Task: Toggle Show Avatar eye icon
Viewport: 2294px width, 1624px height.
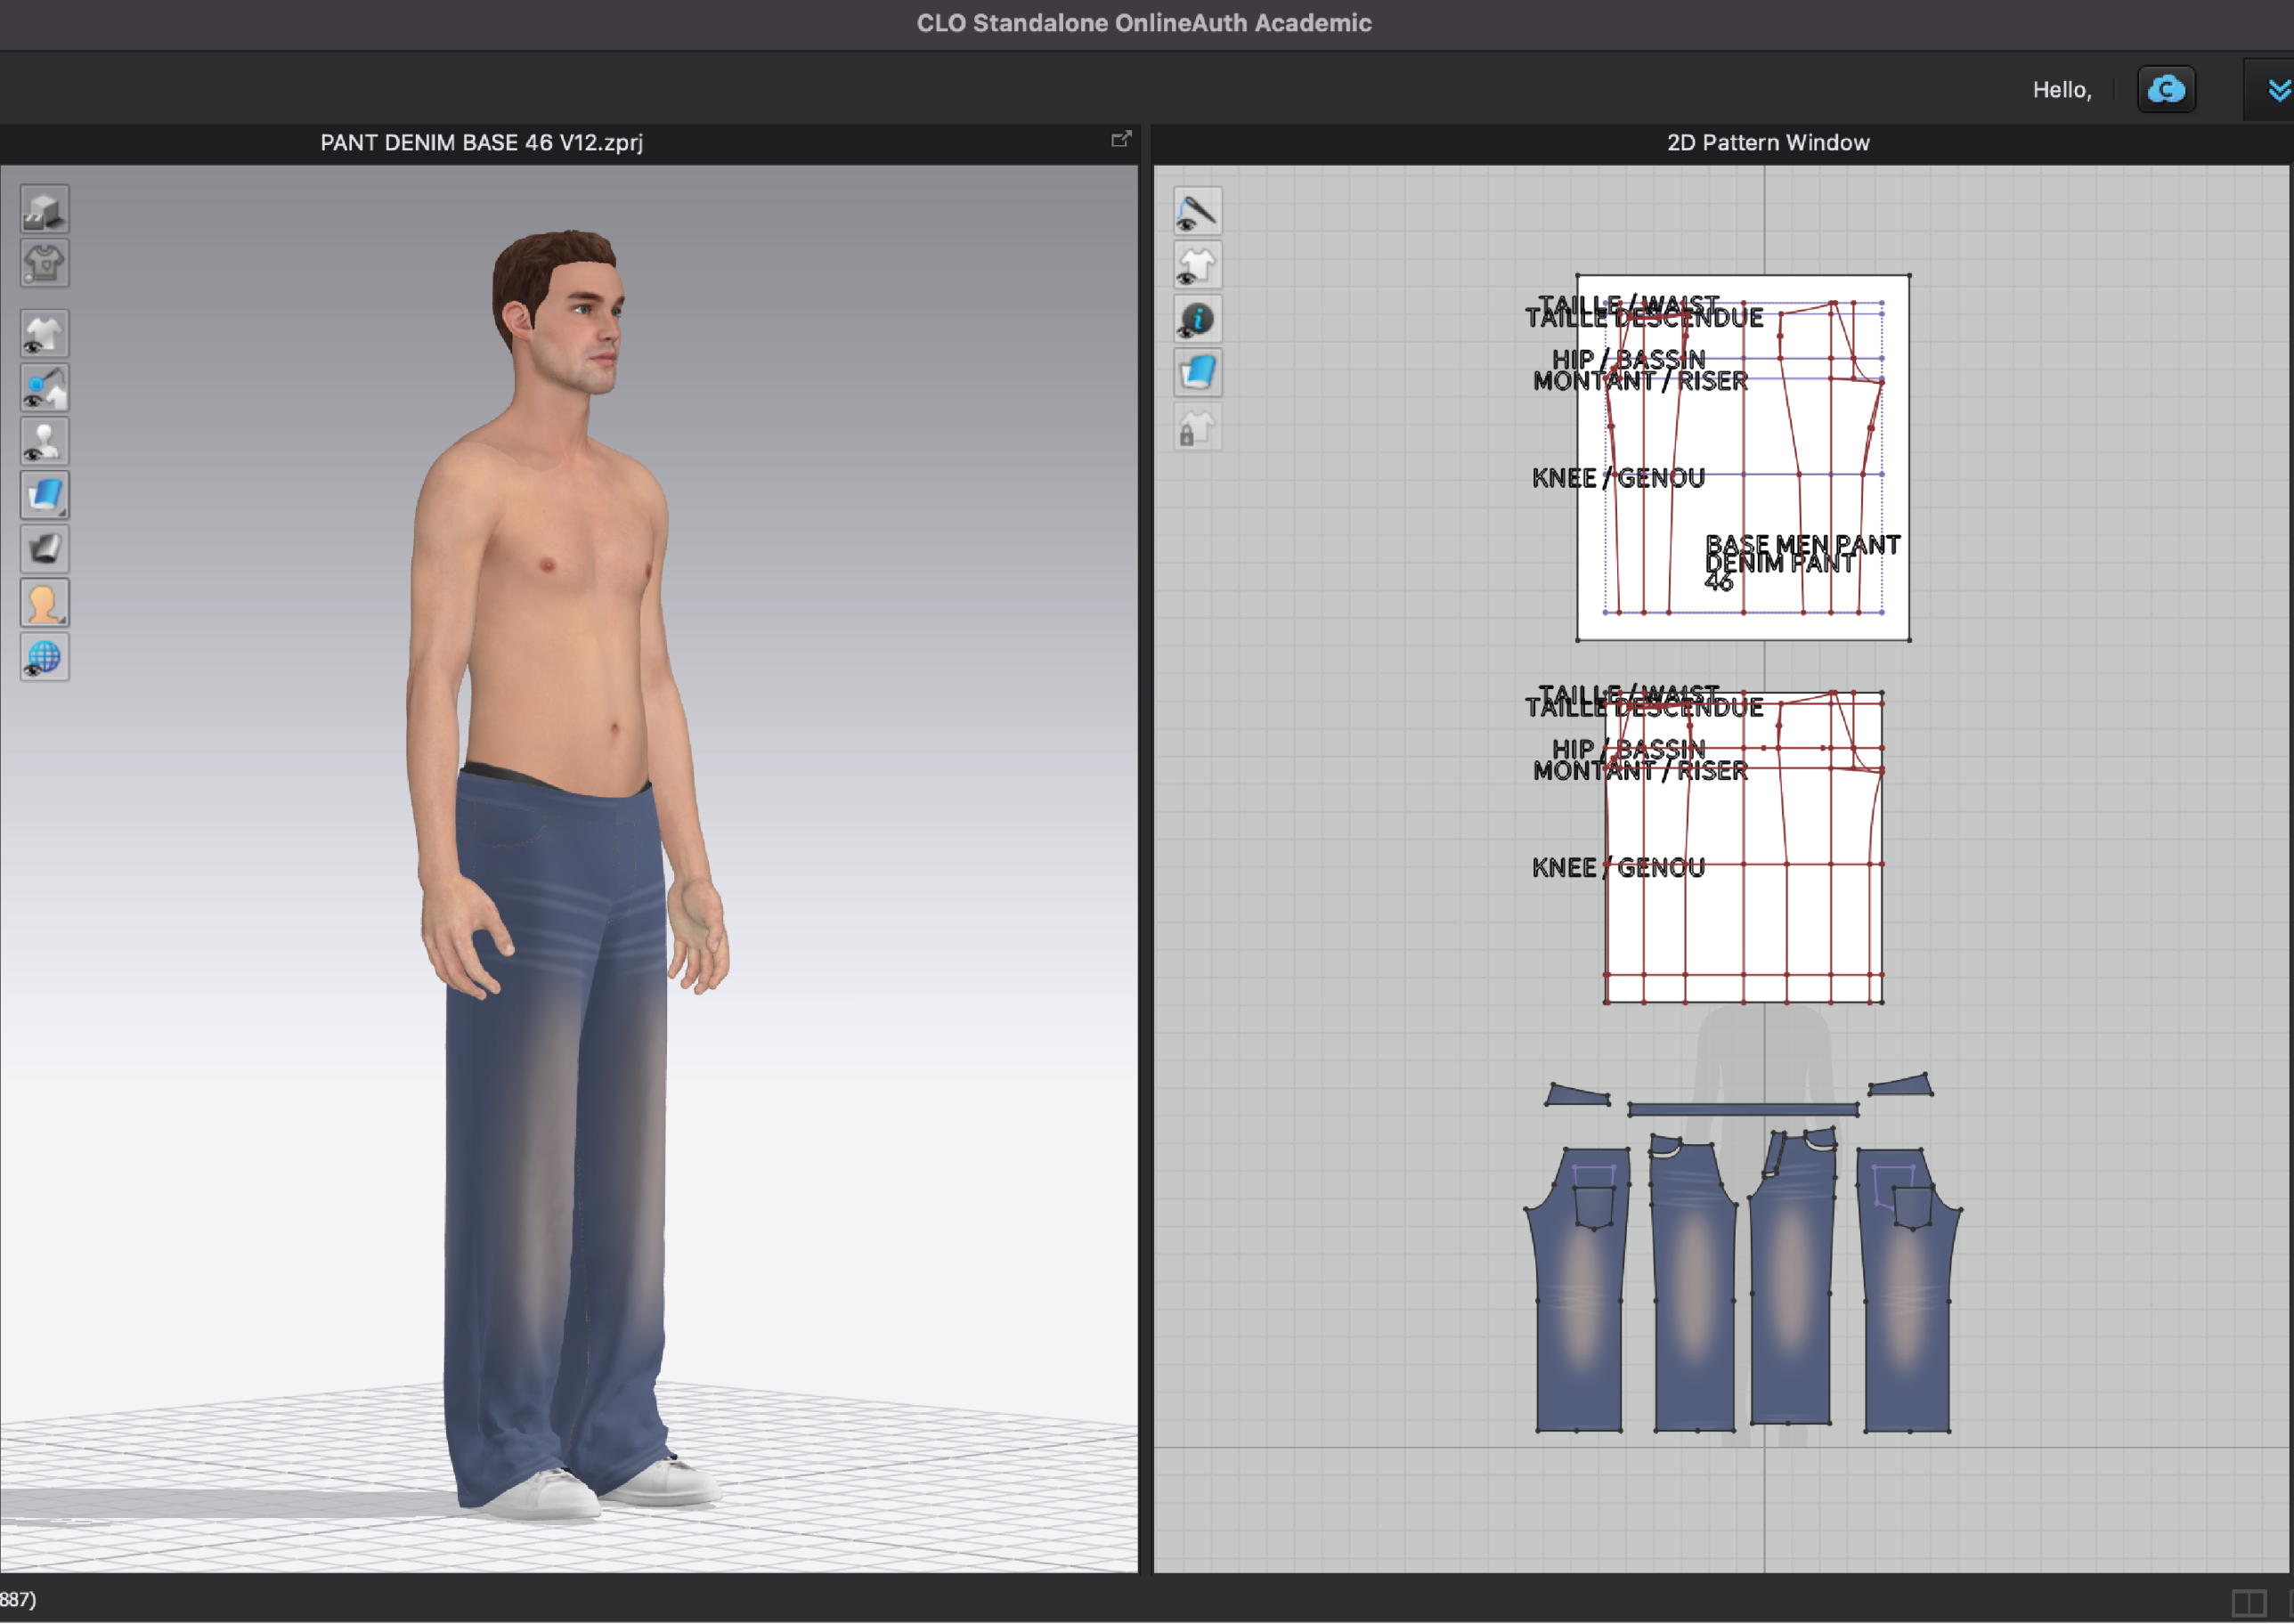Action: tap(44, 441)
